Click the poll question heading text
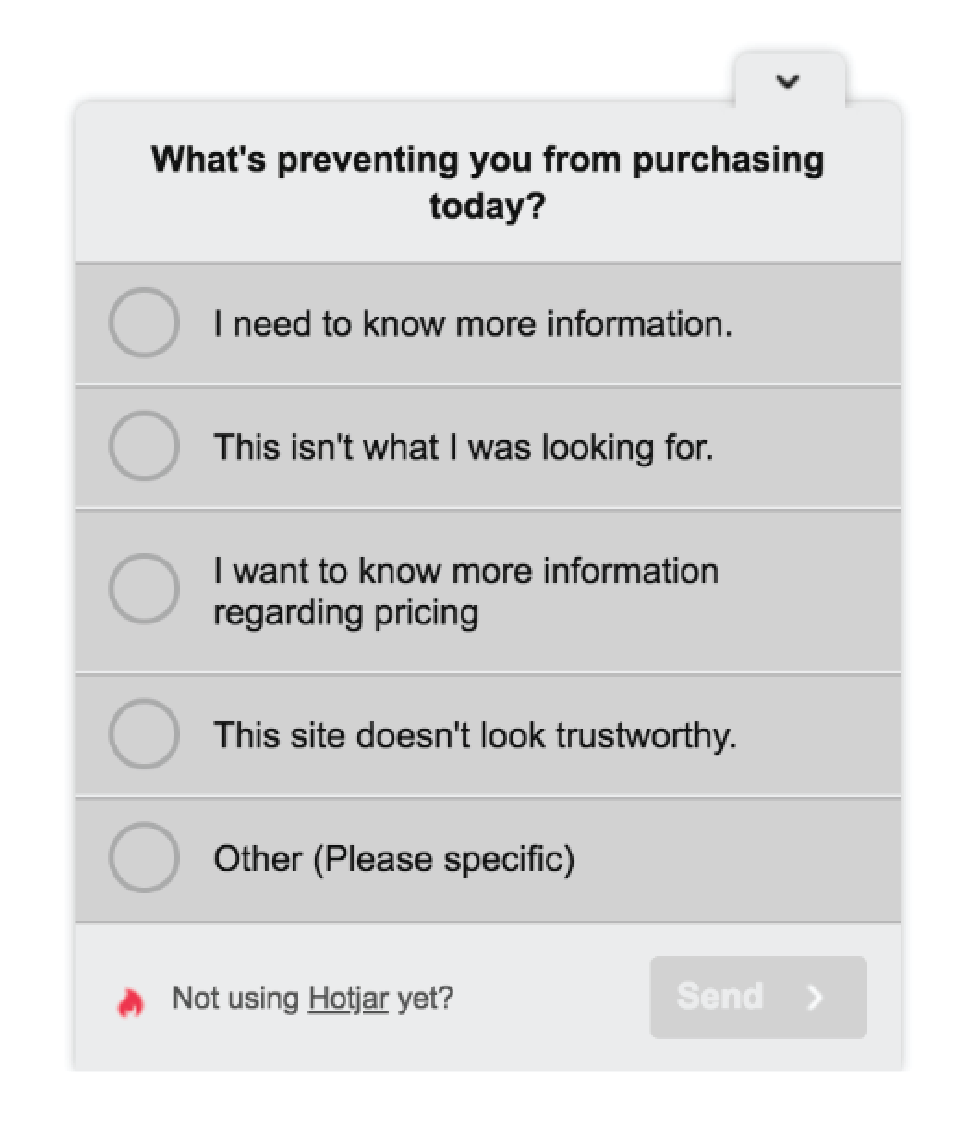The width and height of the screenshot is (971, 1139). click(x=487, y=182)
